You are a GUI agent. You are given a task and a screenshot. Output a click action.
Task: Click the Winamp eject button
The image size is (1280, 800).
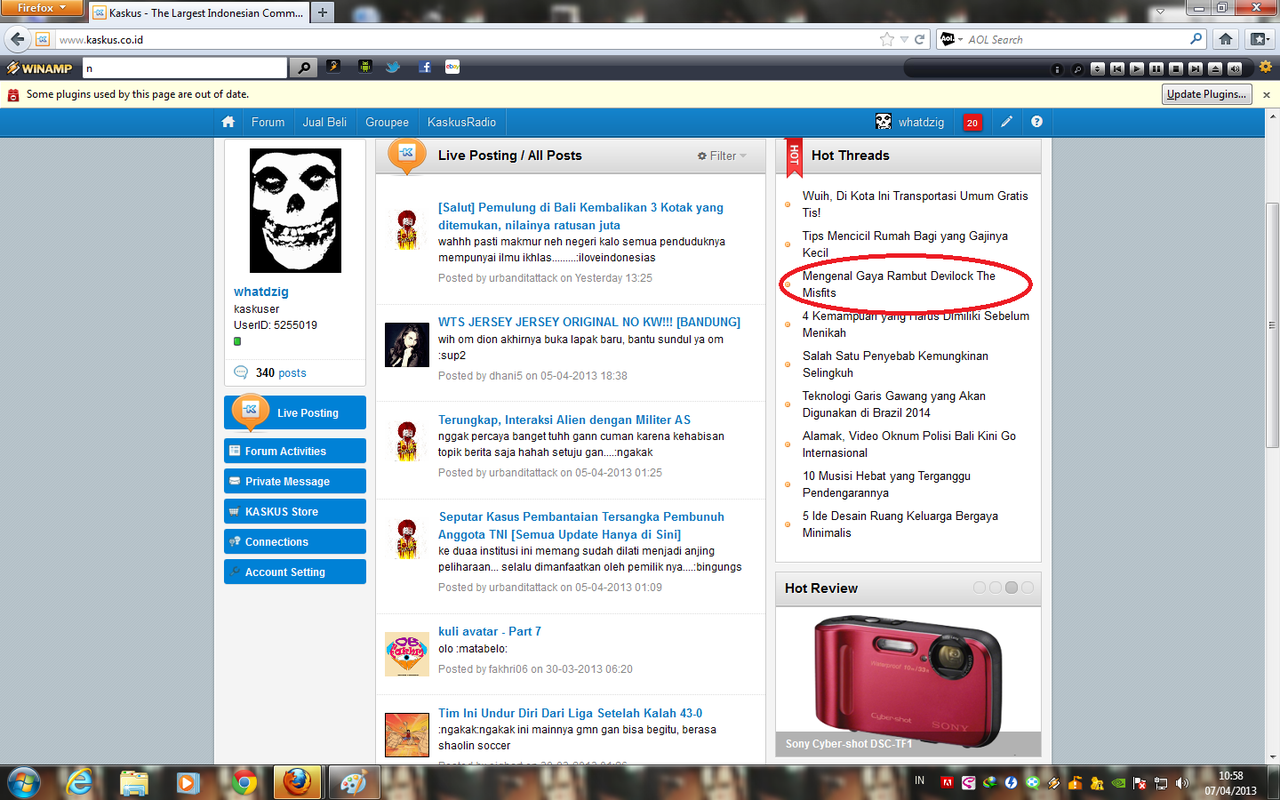click(1215, 69)
